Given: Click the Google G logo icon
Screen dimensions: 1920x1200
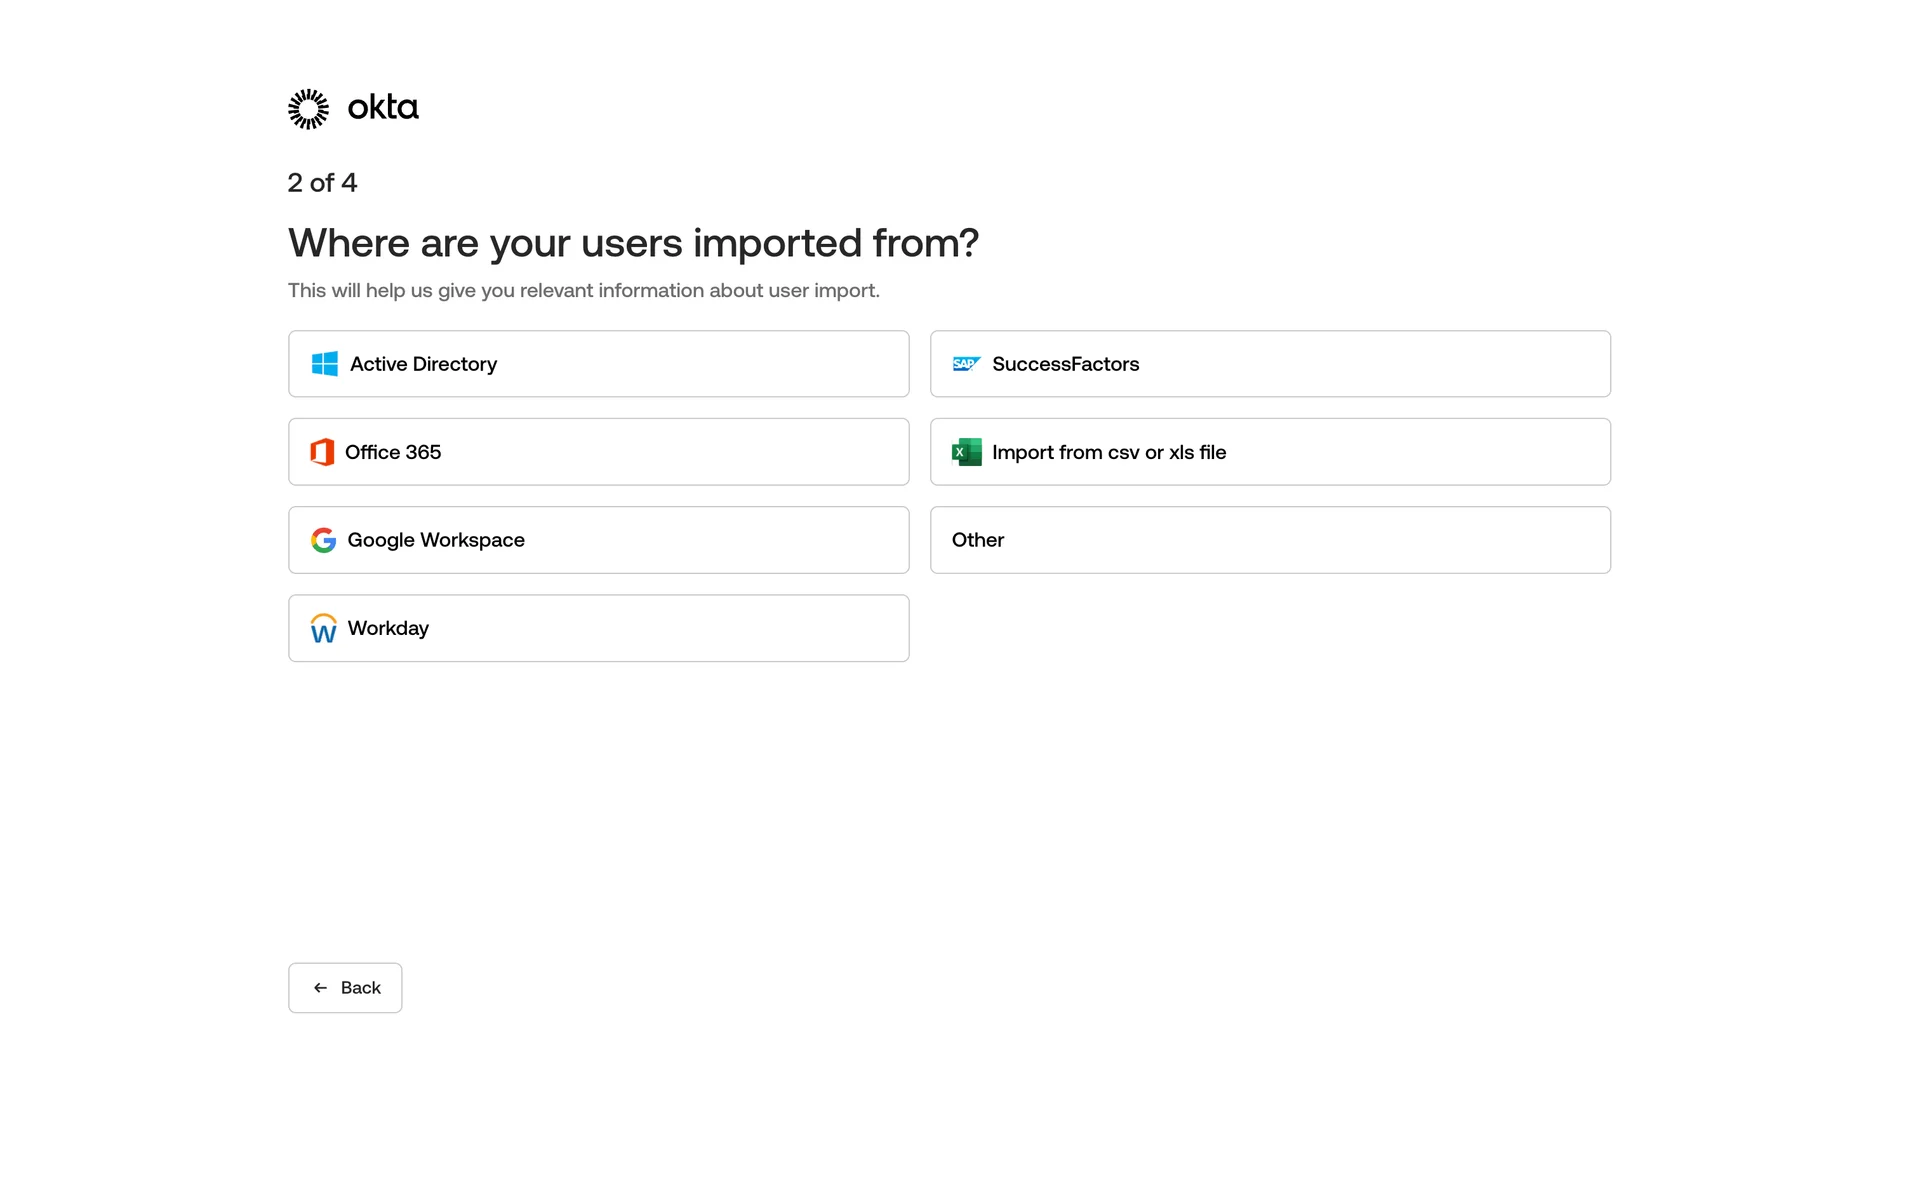Looking at the screenshot, I should coord(323,540).
